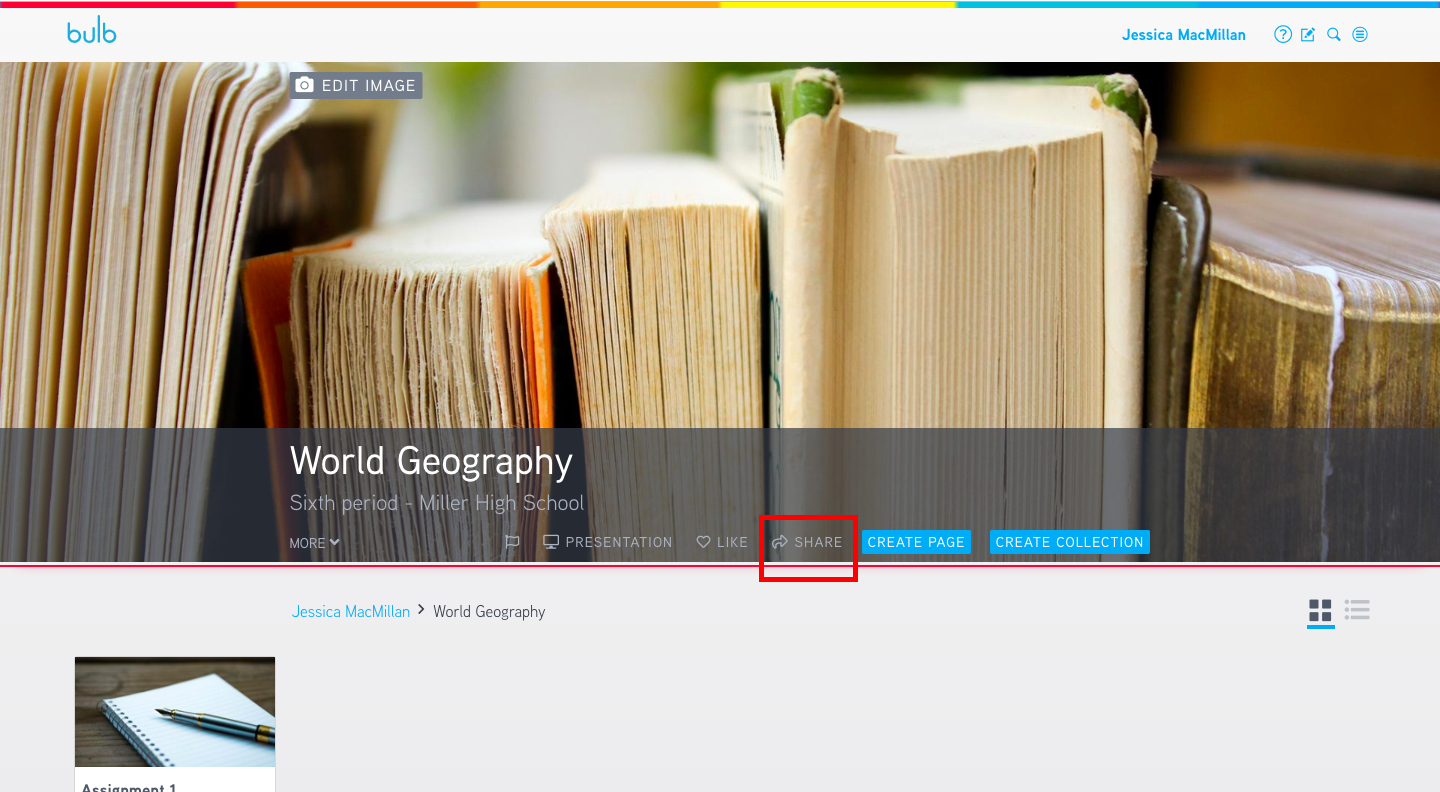Click the compose edit icon in header

1308,35
